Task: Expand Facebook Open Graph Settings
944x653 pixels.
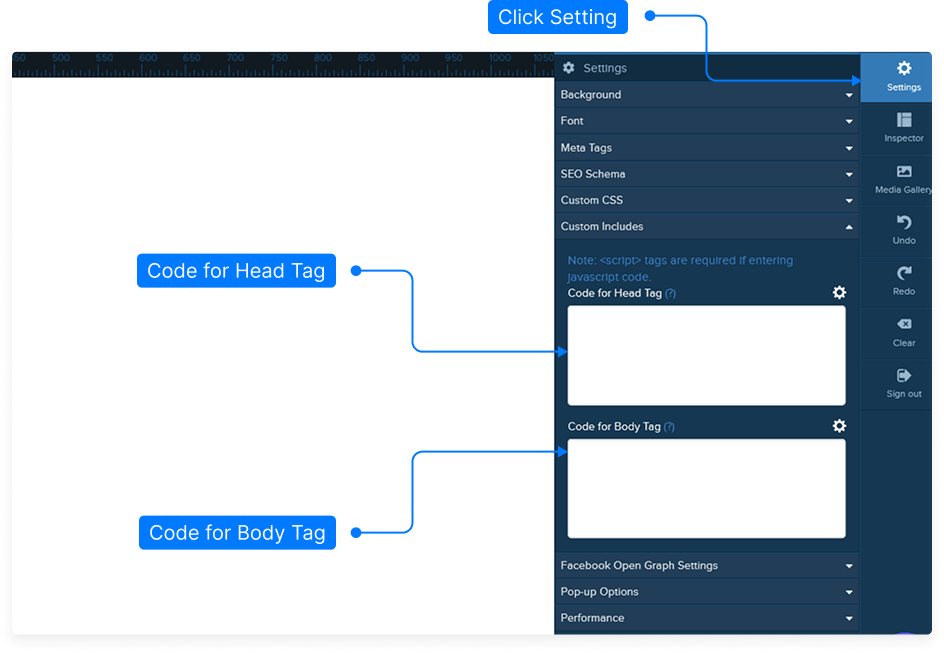Action: [x=706, y=566]
